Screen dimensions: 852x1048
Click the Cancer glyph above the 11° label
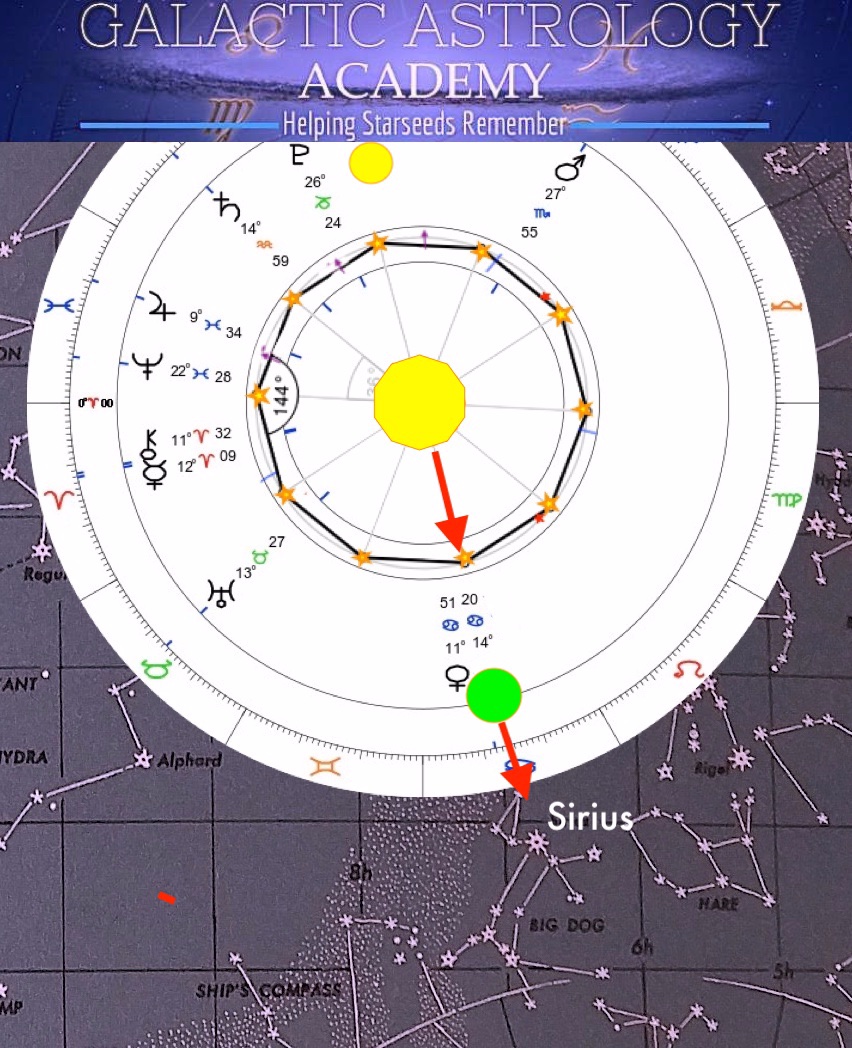coord(450,626)
